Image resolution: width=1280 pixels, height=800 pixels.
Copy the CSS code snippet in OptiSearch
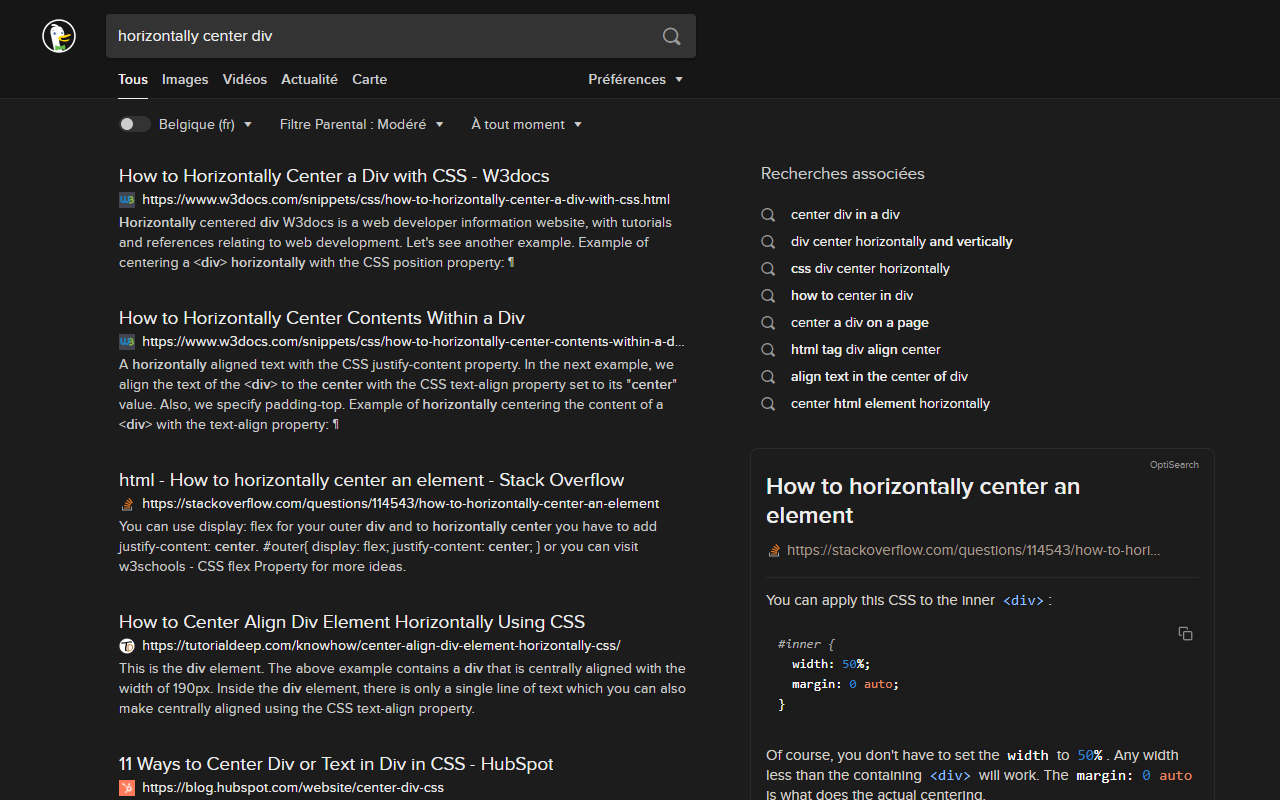[1185, 634]
